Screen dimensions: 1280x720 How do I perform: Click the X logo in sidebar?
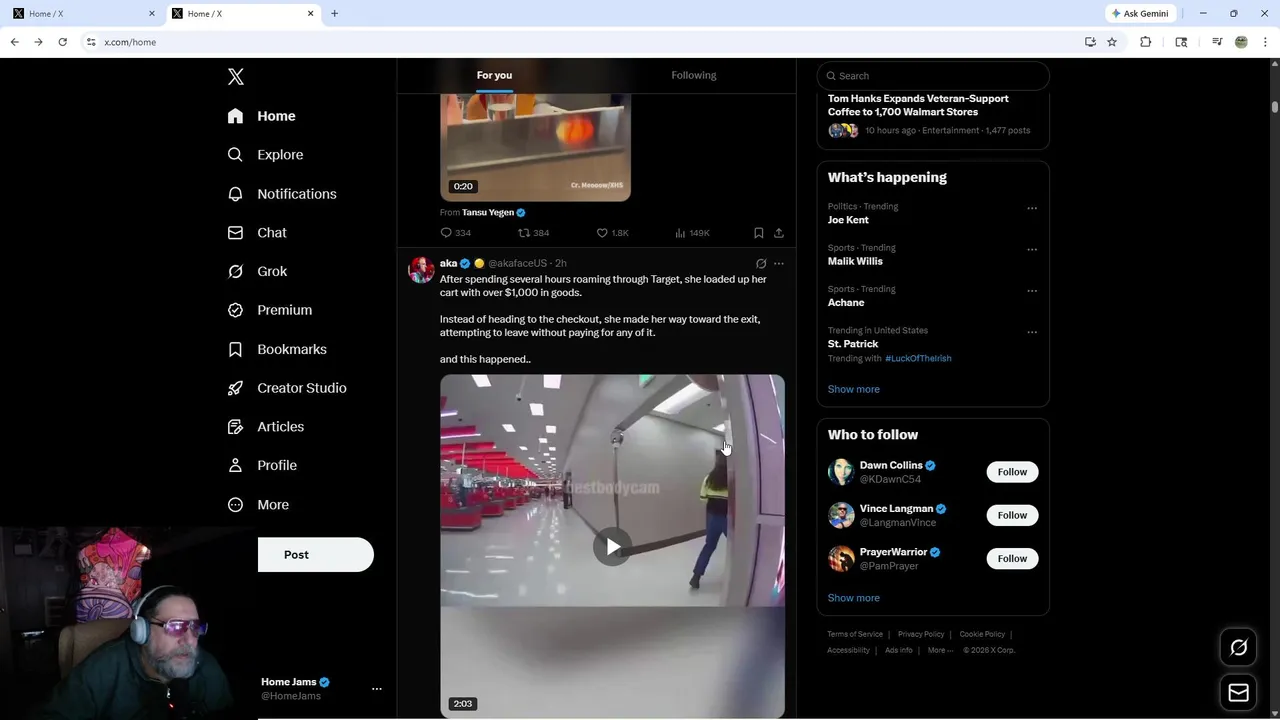[235, 77]
